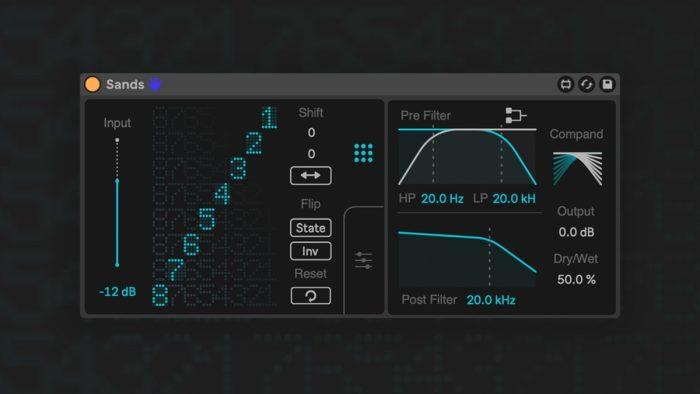Image resolution: width=700 pixels, height=394 pixels.
Task: Click the Pre Filter label
Action: [x=425, y=116]
